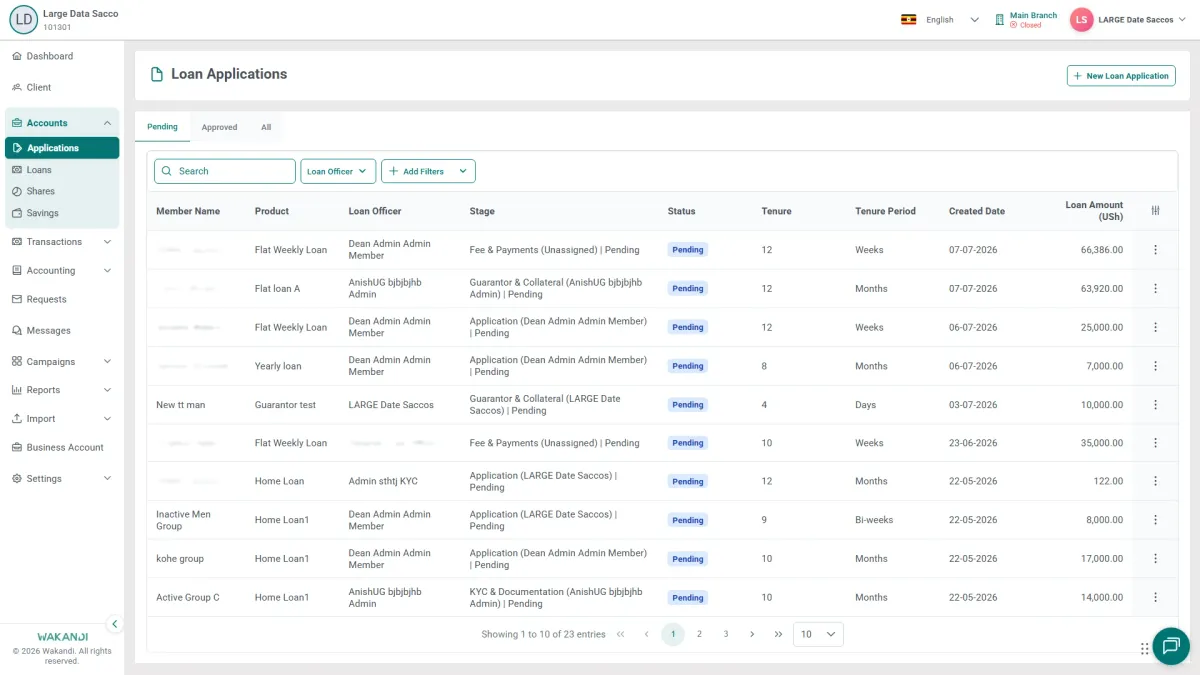Open row actions menu for Inactive Men Group
The width and height of the screenshot is (1200, 675).
point(1155,520)
